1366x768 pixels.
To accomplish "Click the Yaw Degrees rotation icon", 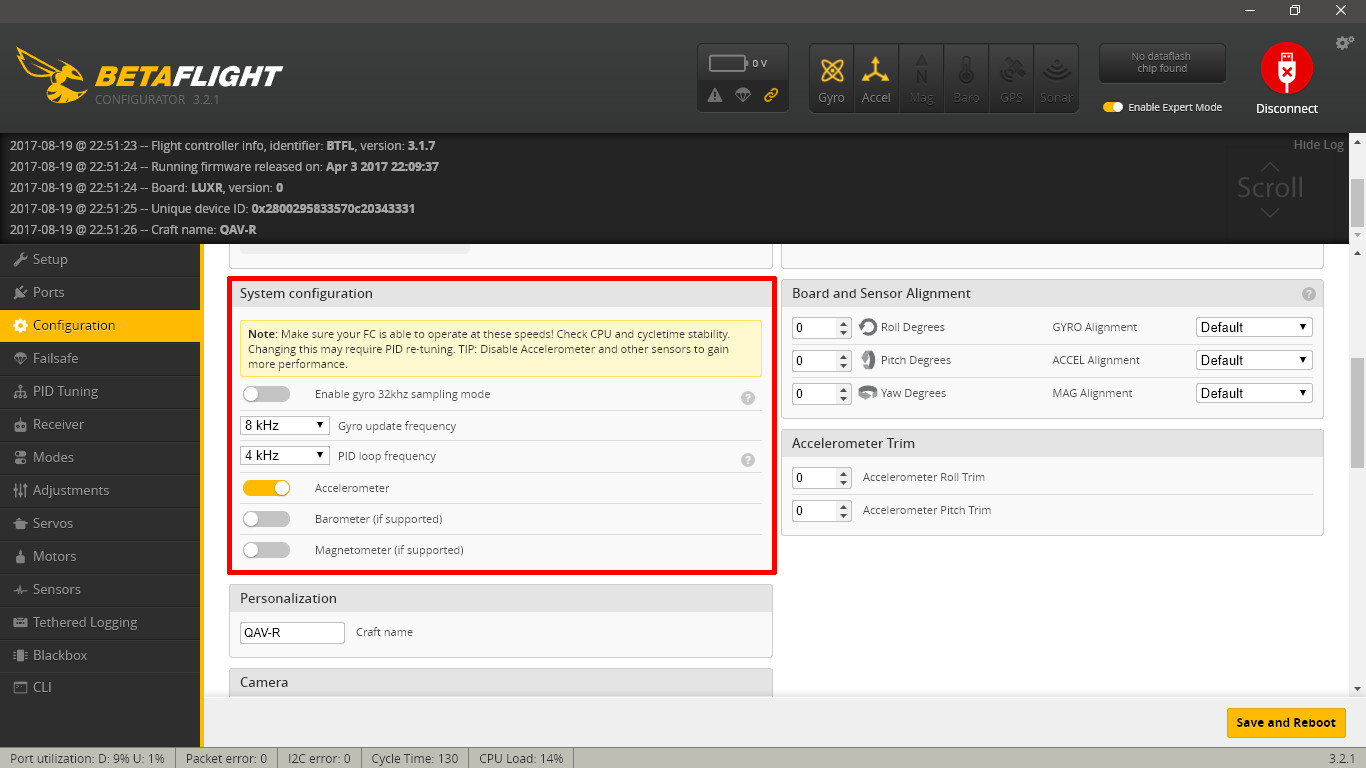I will pos(867,393).
